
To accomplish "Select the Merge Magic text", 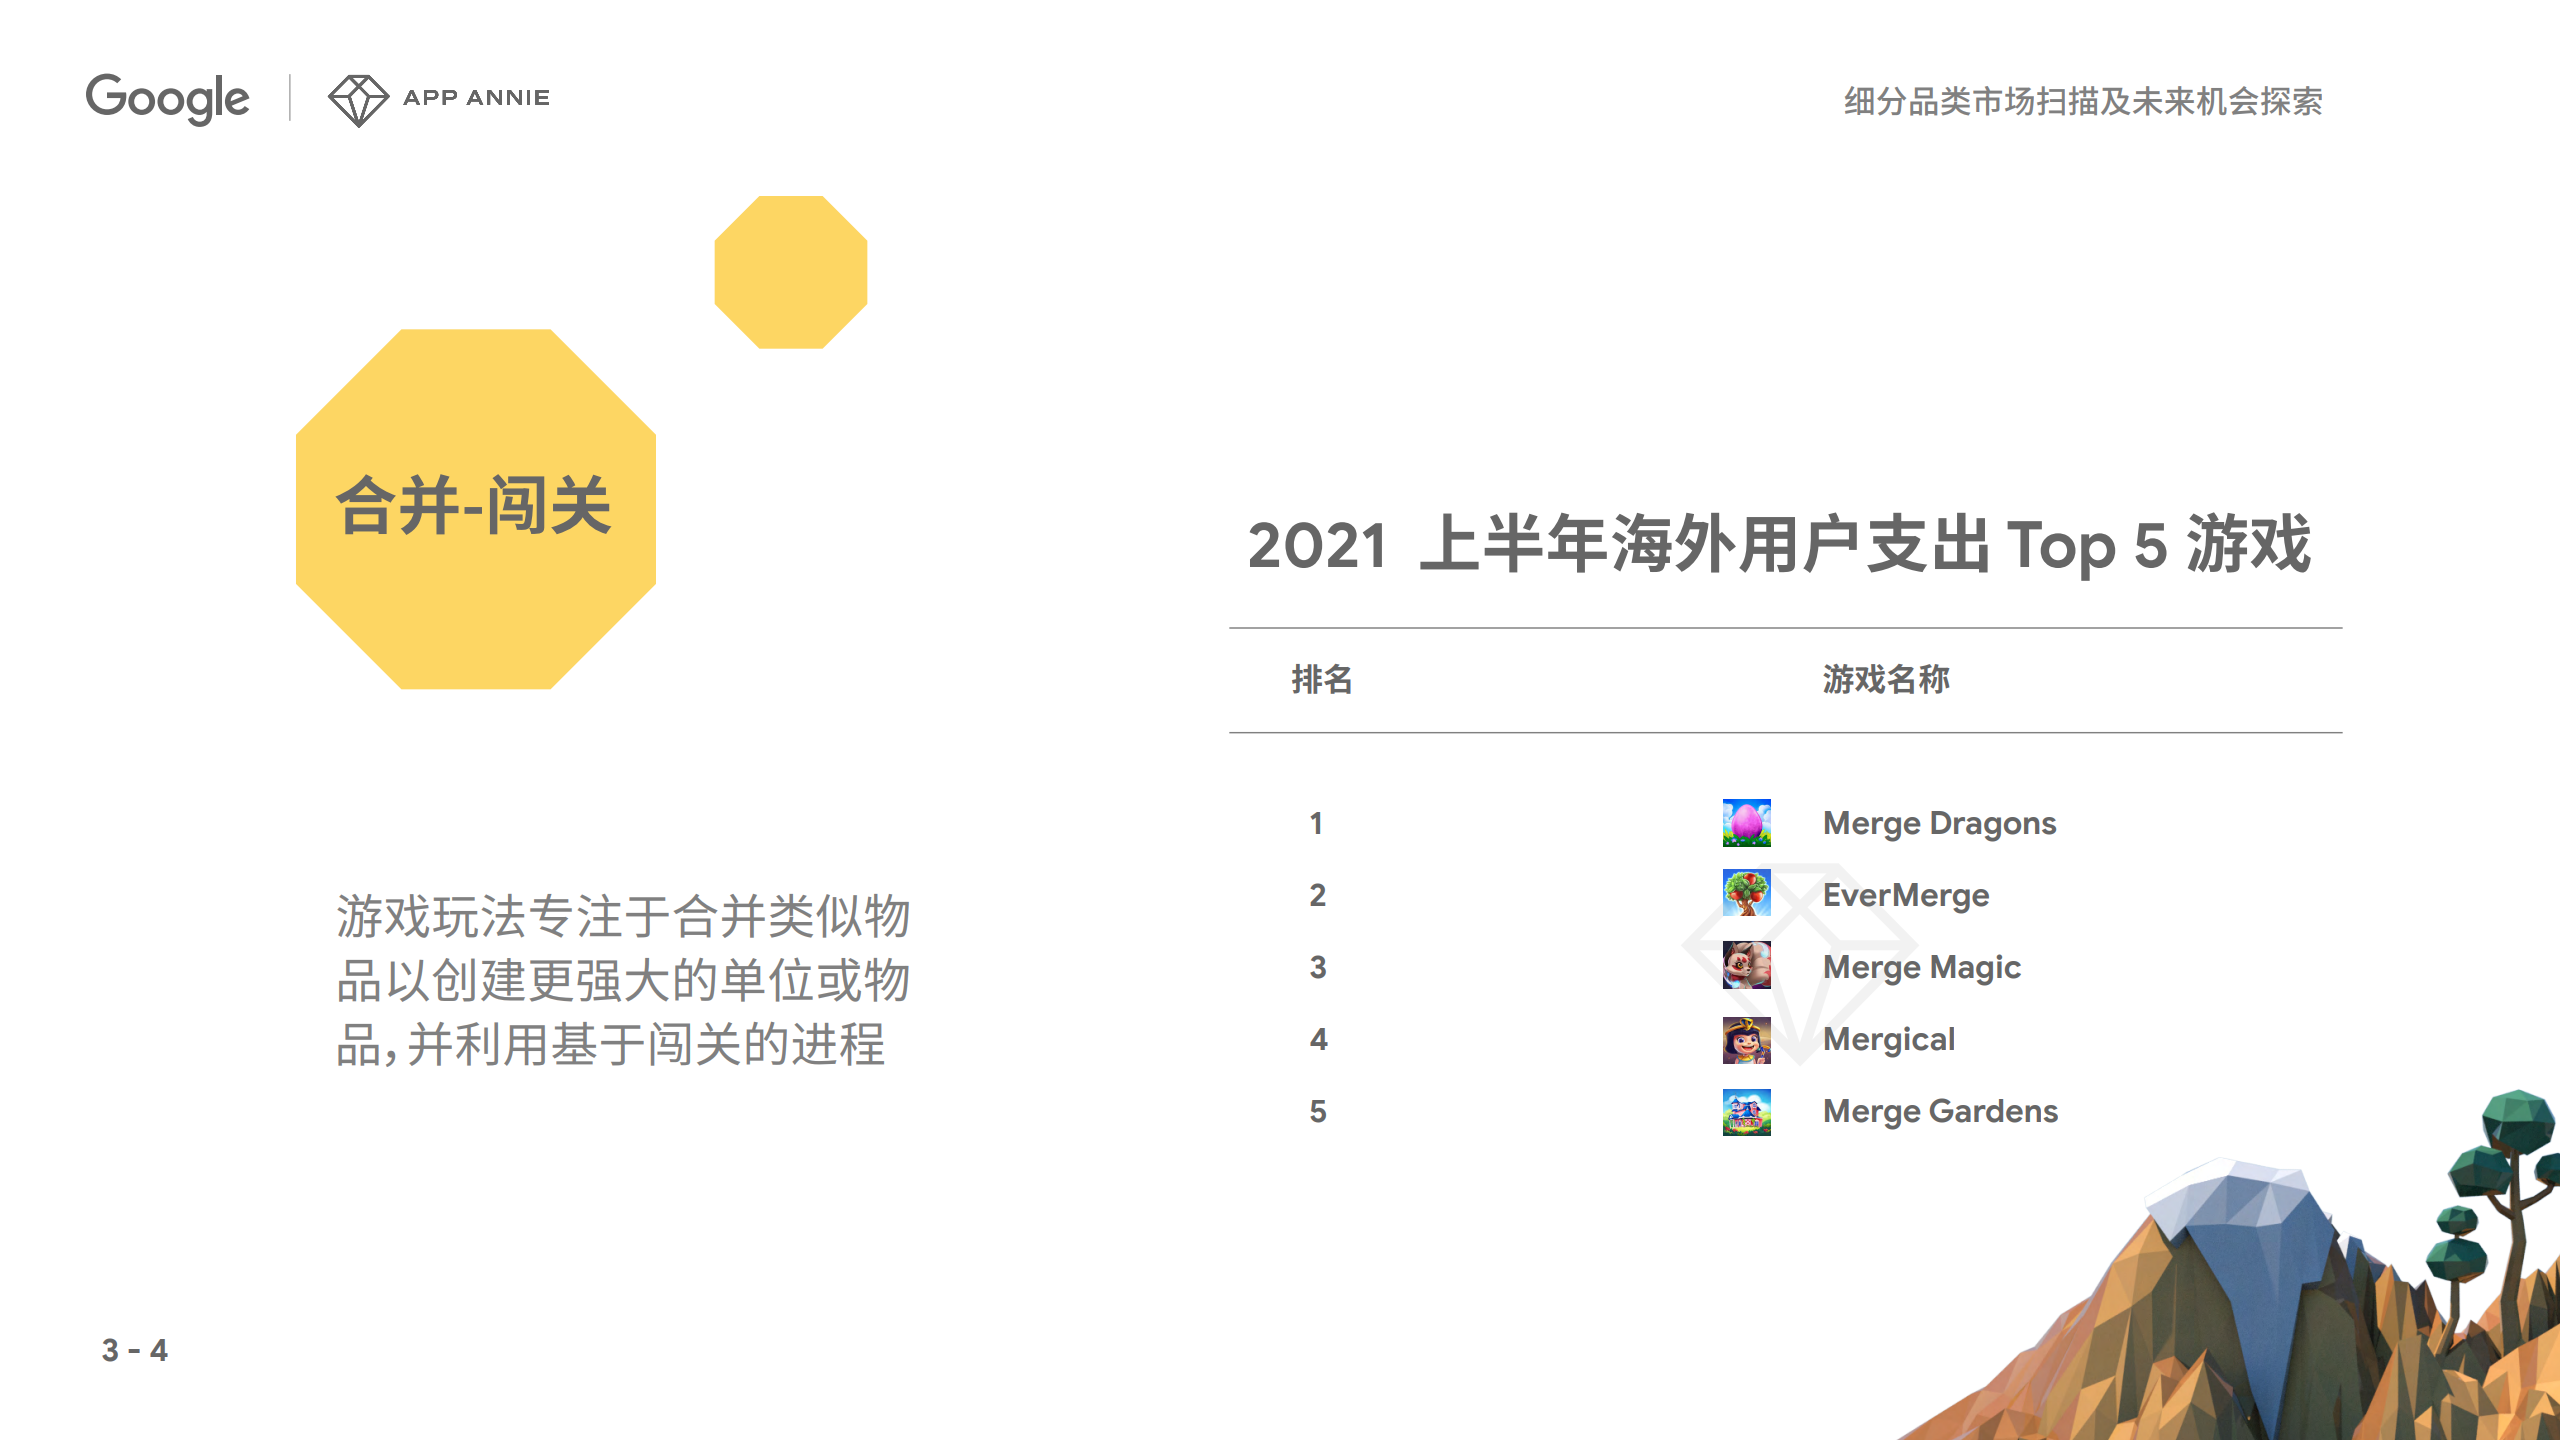I will point(1921,967).
